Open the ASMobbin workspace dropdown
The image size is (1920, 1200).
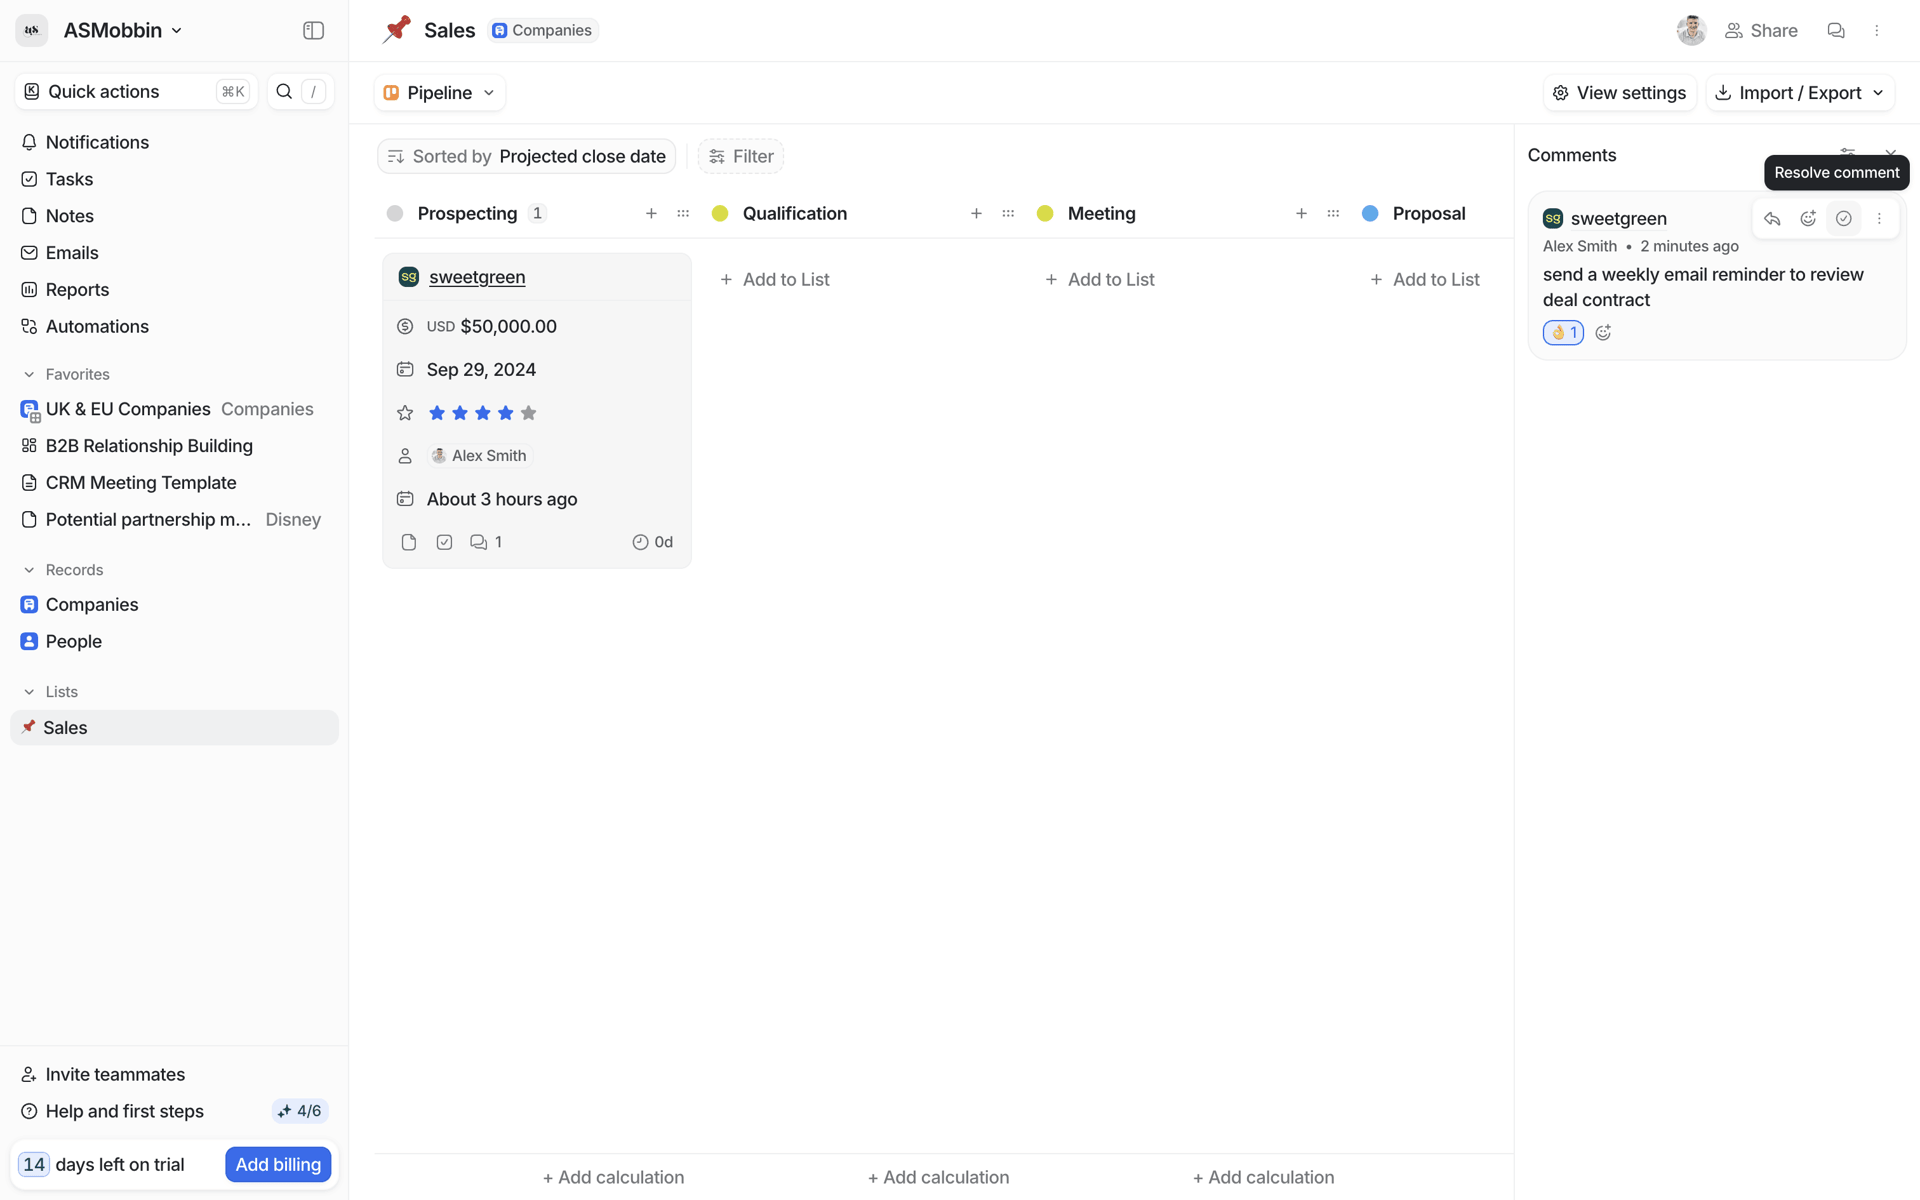pyautogui.click(x=122, y=30)
